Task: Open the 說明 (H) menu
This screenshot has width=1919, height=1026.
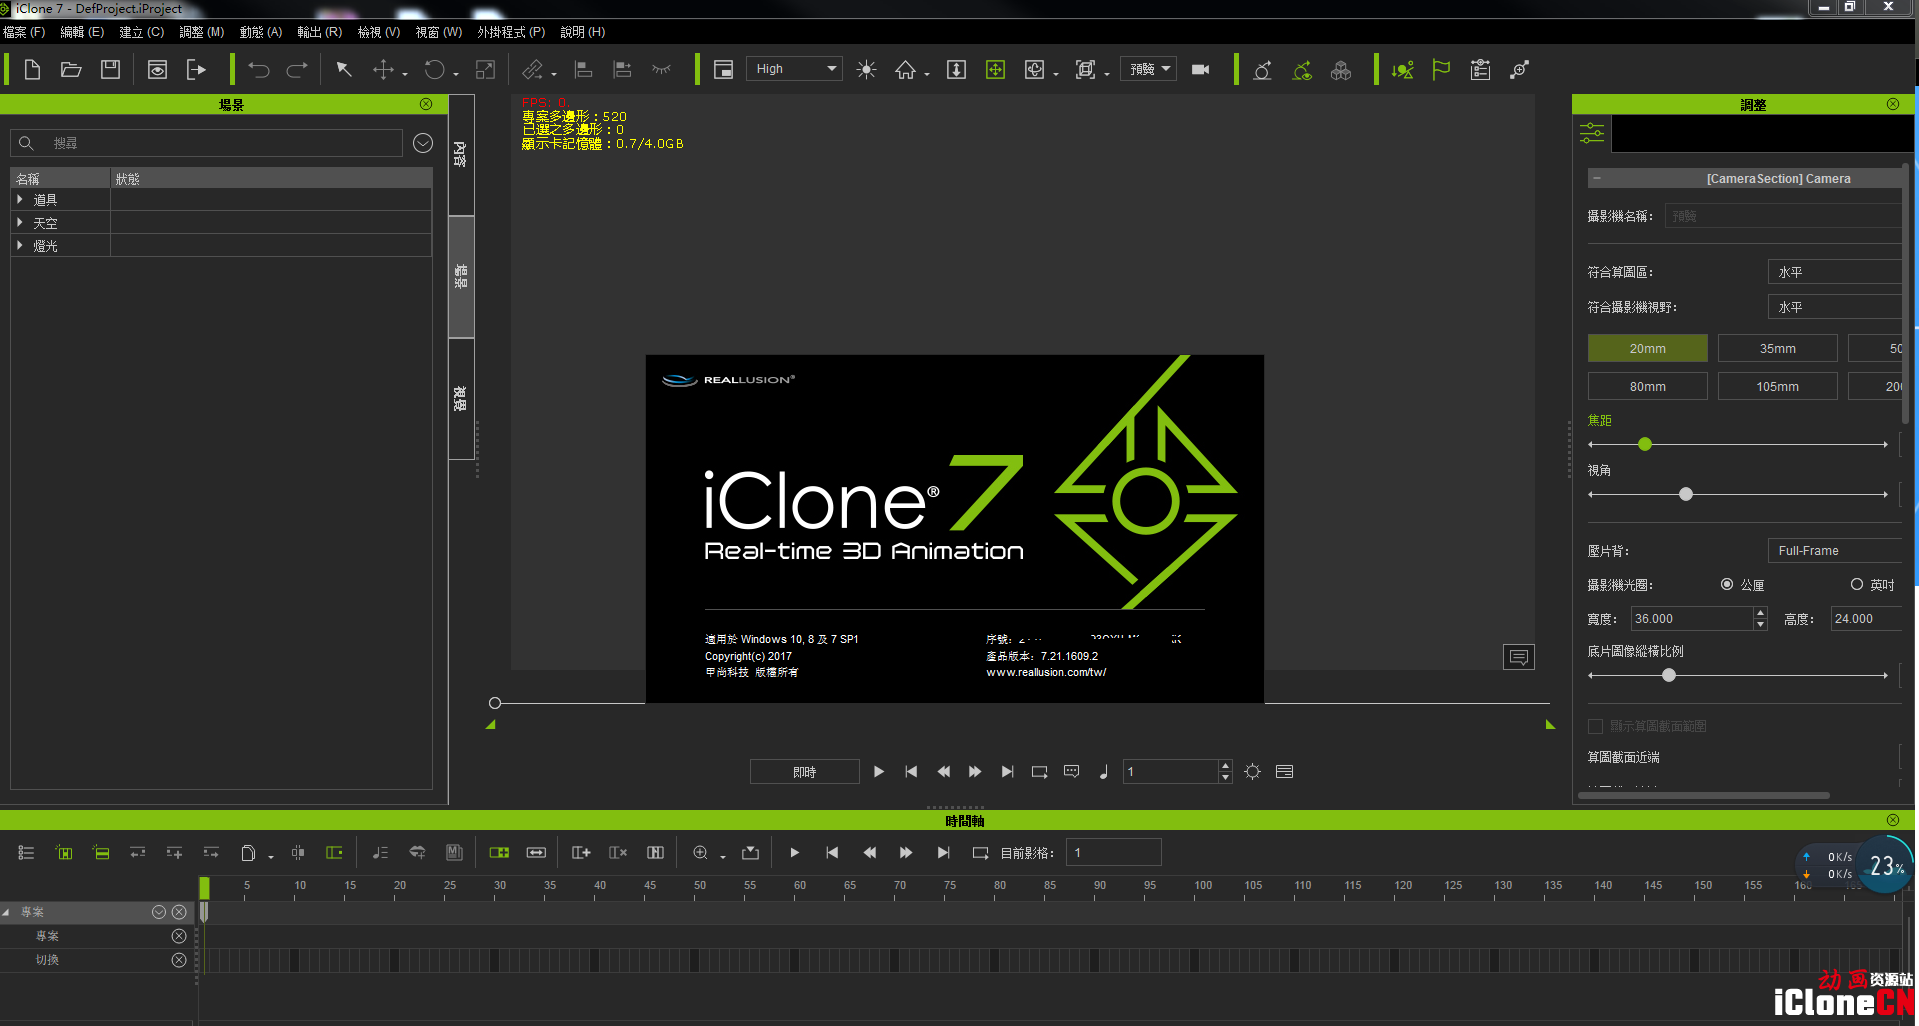Action: [x=583, y=32]
